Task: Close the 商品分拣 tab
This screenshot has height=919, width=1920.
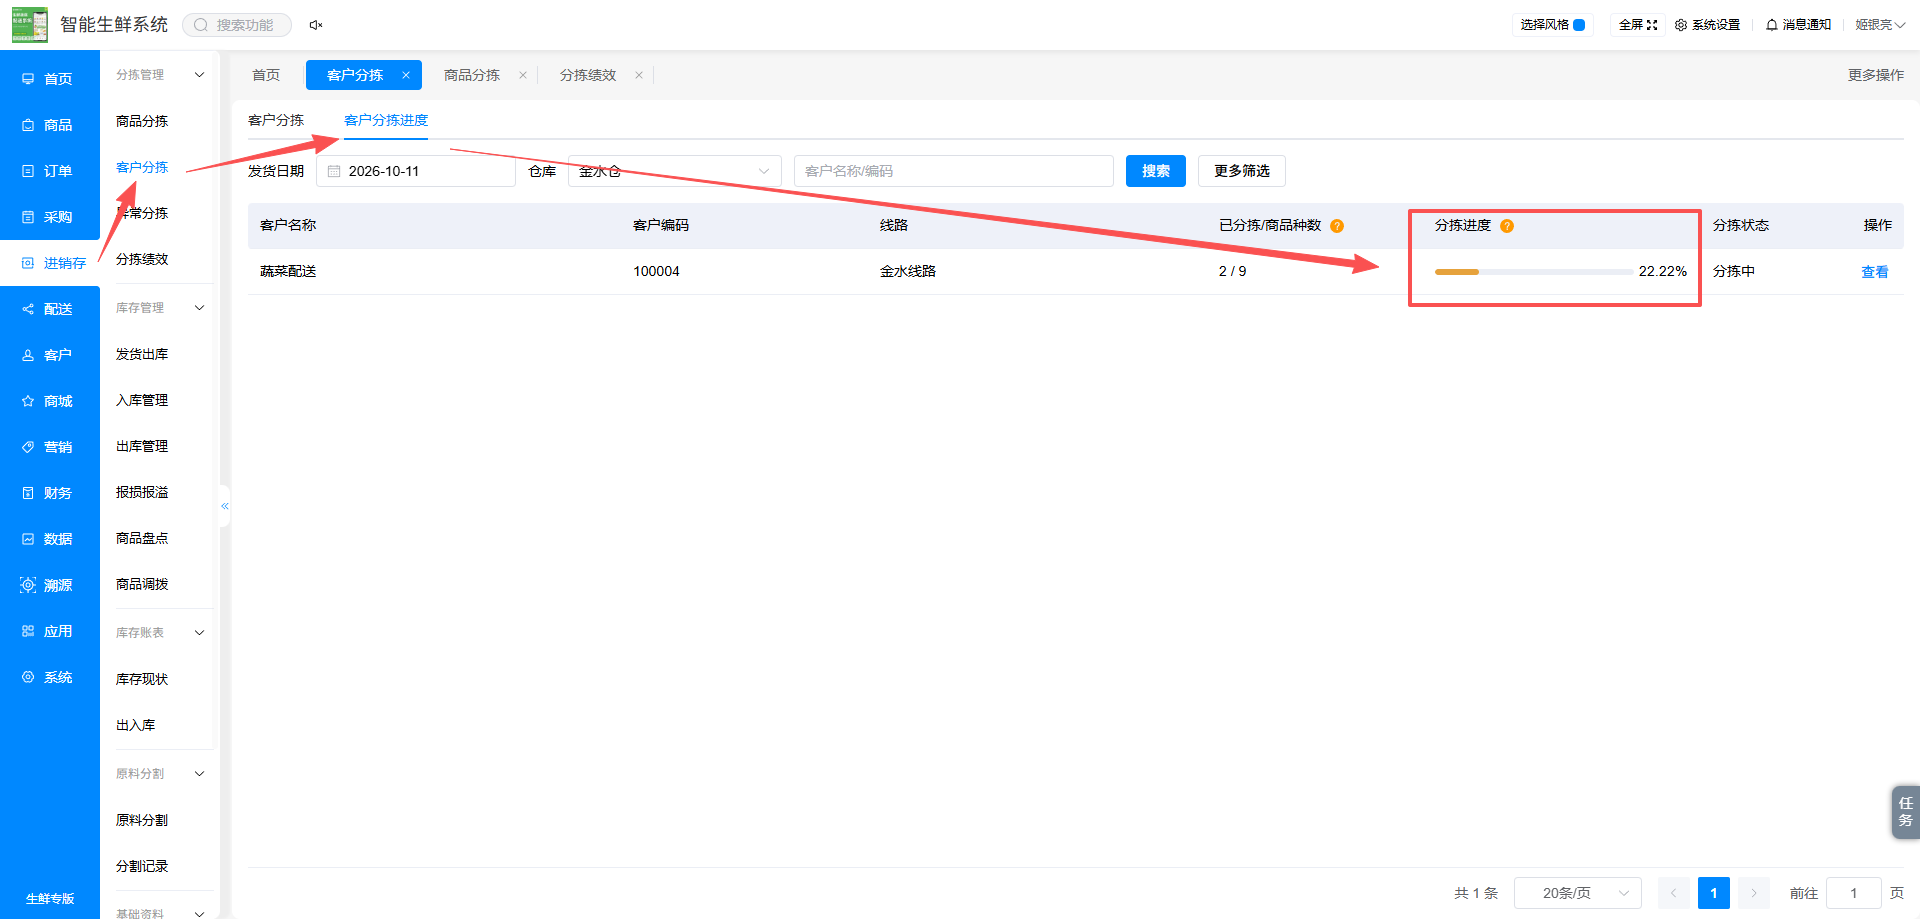Action: (522, 75)
